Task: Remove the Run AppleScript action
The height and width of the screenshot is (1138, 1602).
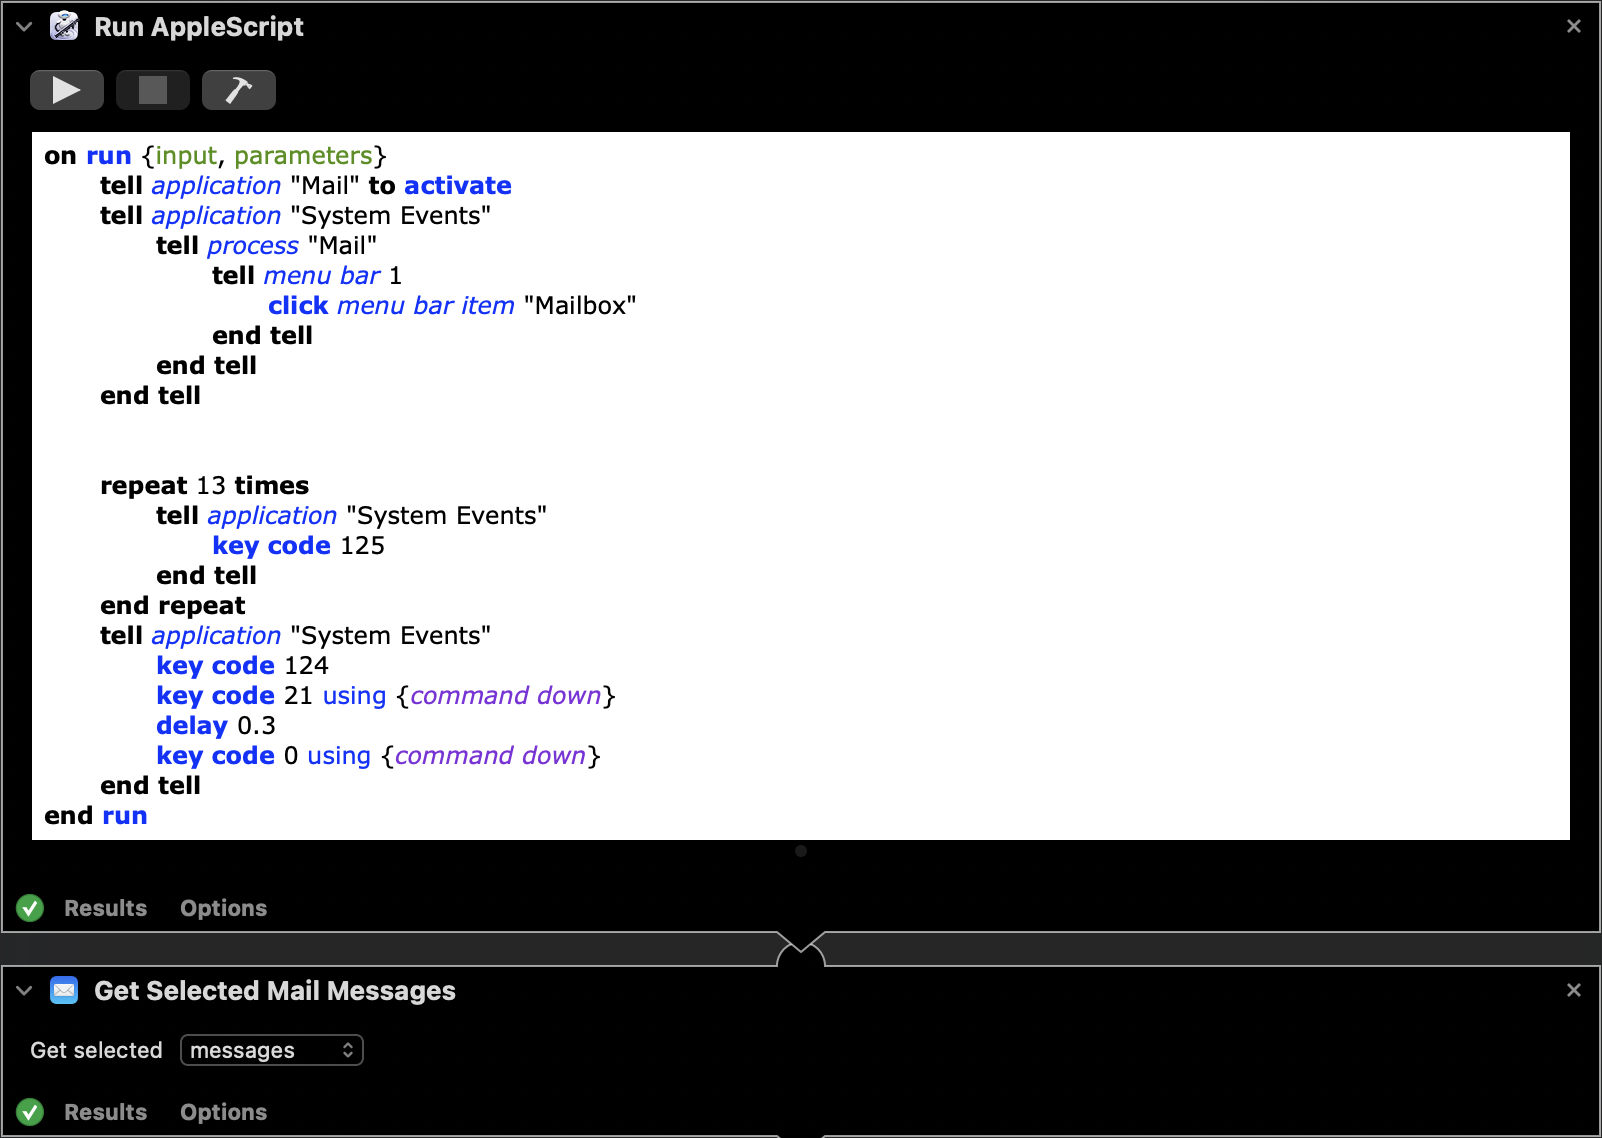Action: [x=1573, y=26]
